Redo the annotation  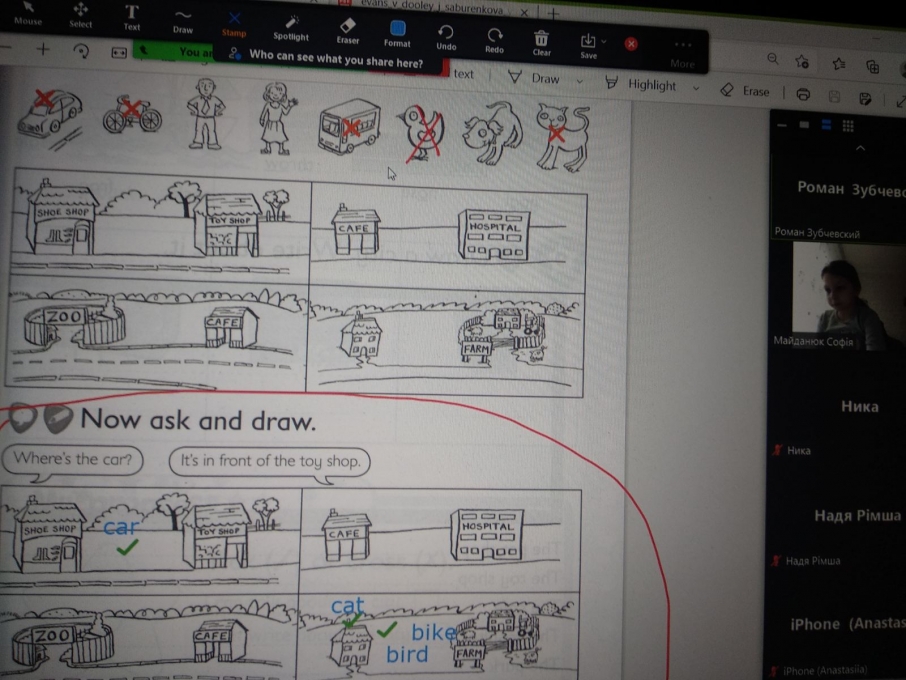click(494, 41)
